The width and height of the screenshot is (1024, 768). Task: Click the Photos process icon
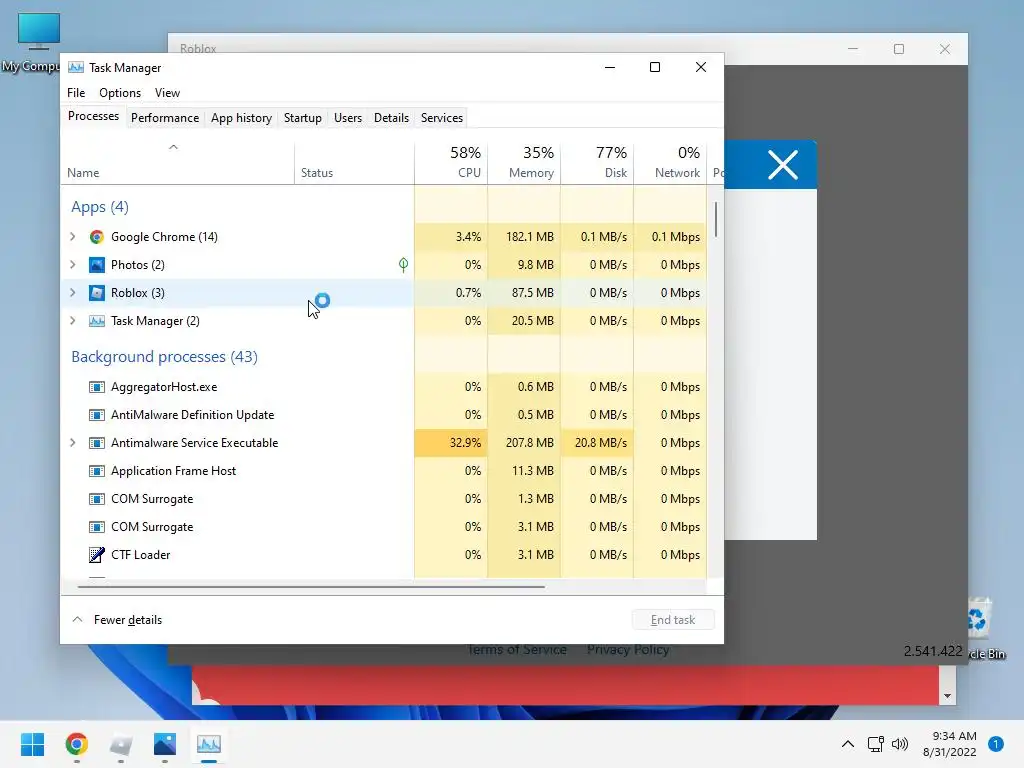[x=97, y=264]
